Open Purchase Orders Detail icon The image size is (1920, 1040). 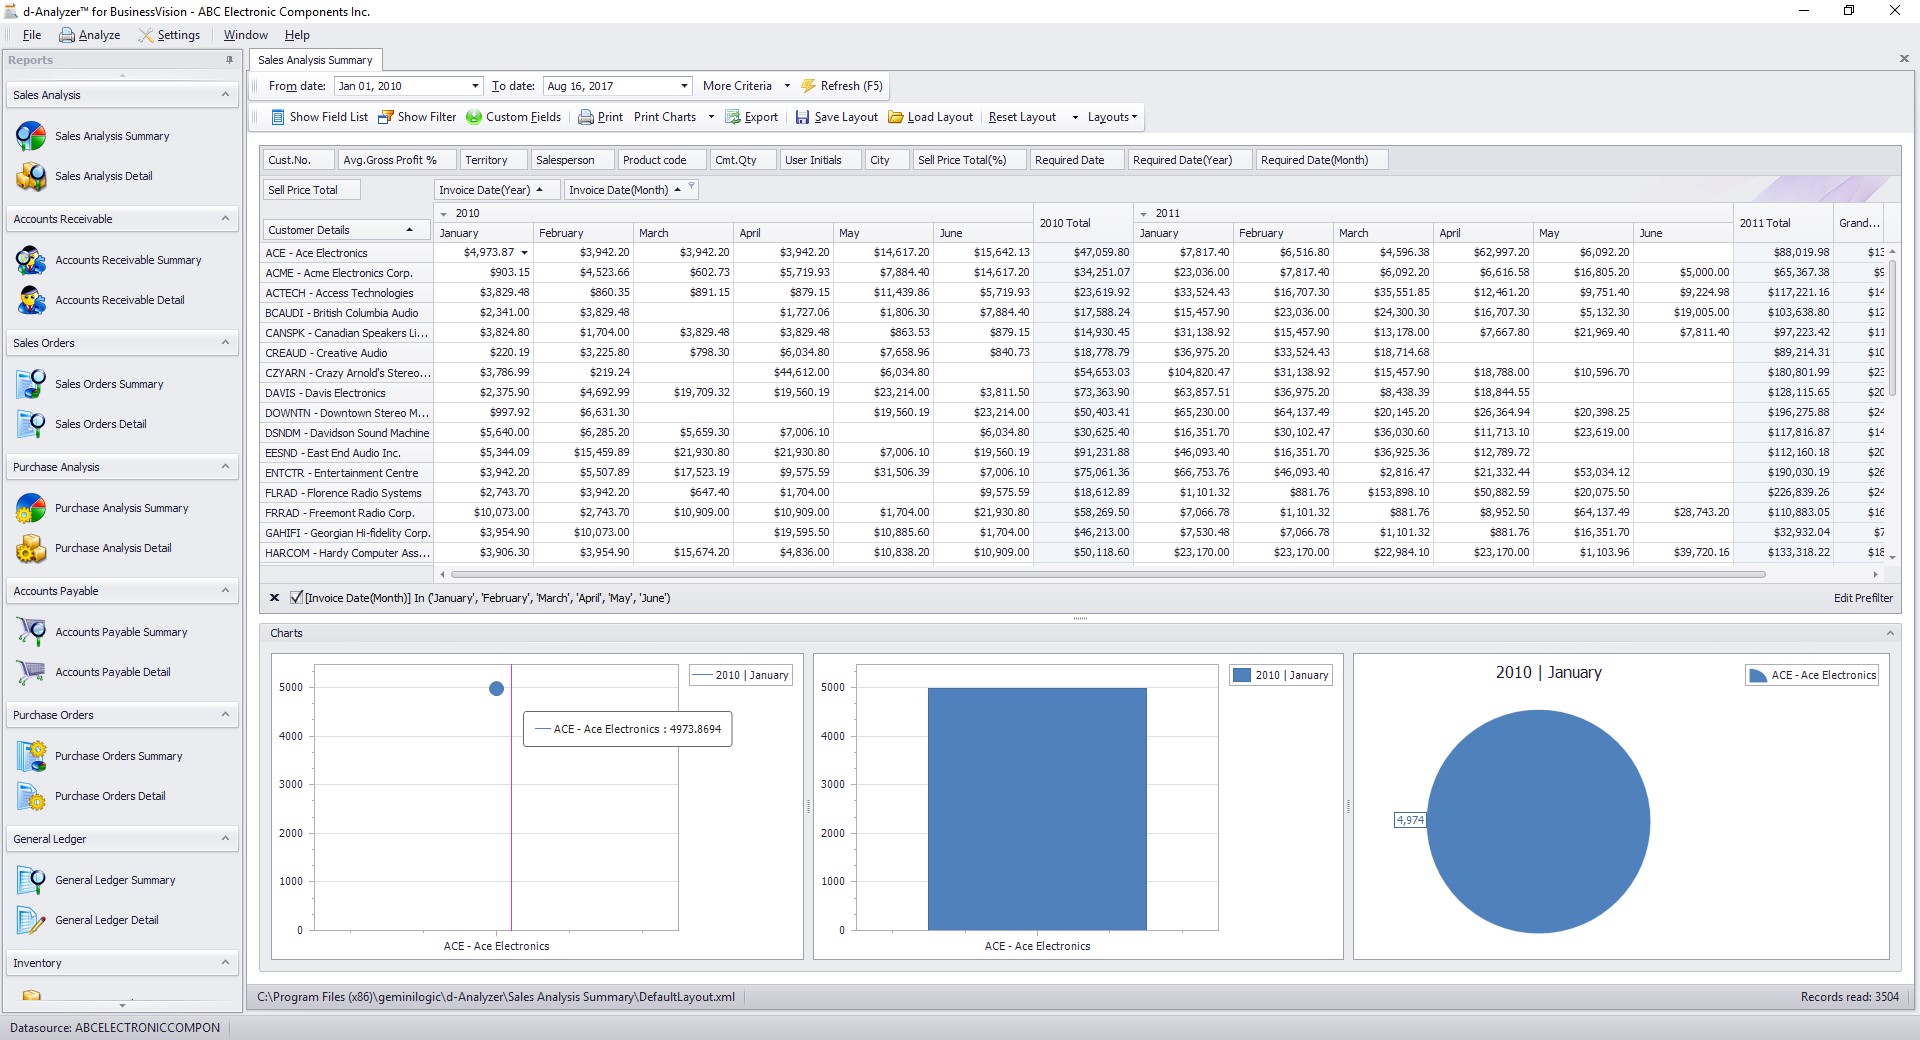pyautogui.click(x=31, y=796)
